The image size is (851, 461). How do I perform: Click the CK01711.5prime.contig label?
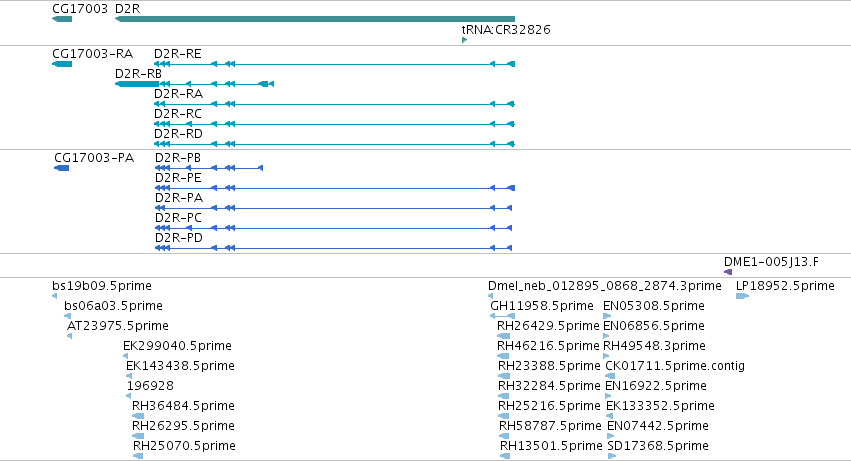pos(675,366)
